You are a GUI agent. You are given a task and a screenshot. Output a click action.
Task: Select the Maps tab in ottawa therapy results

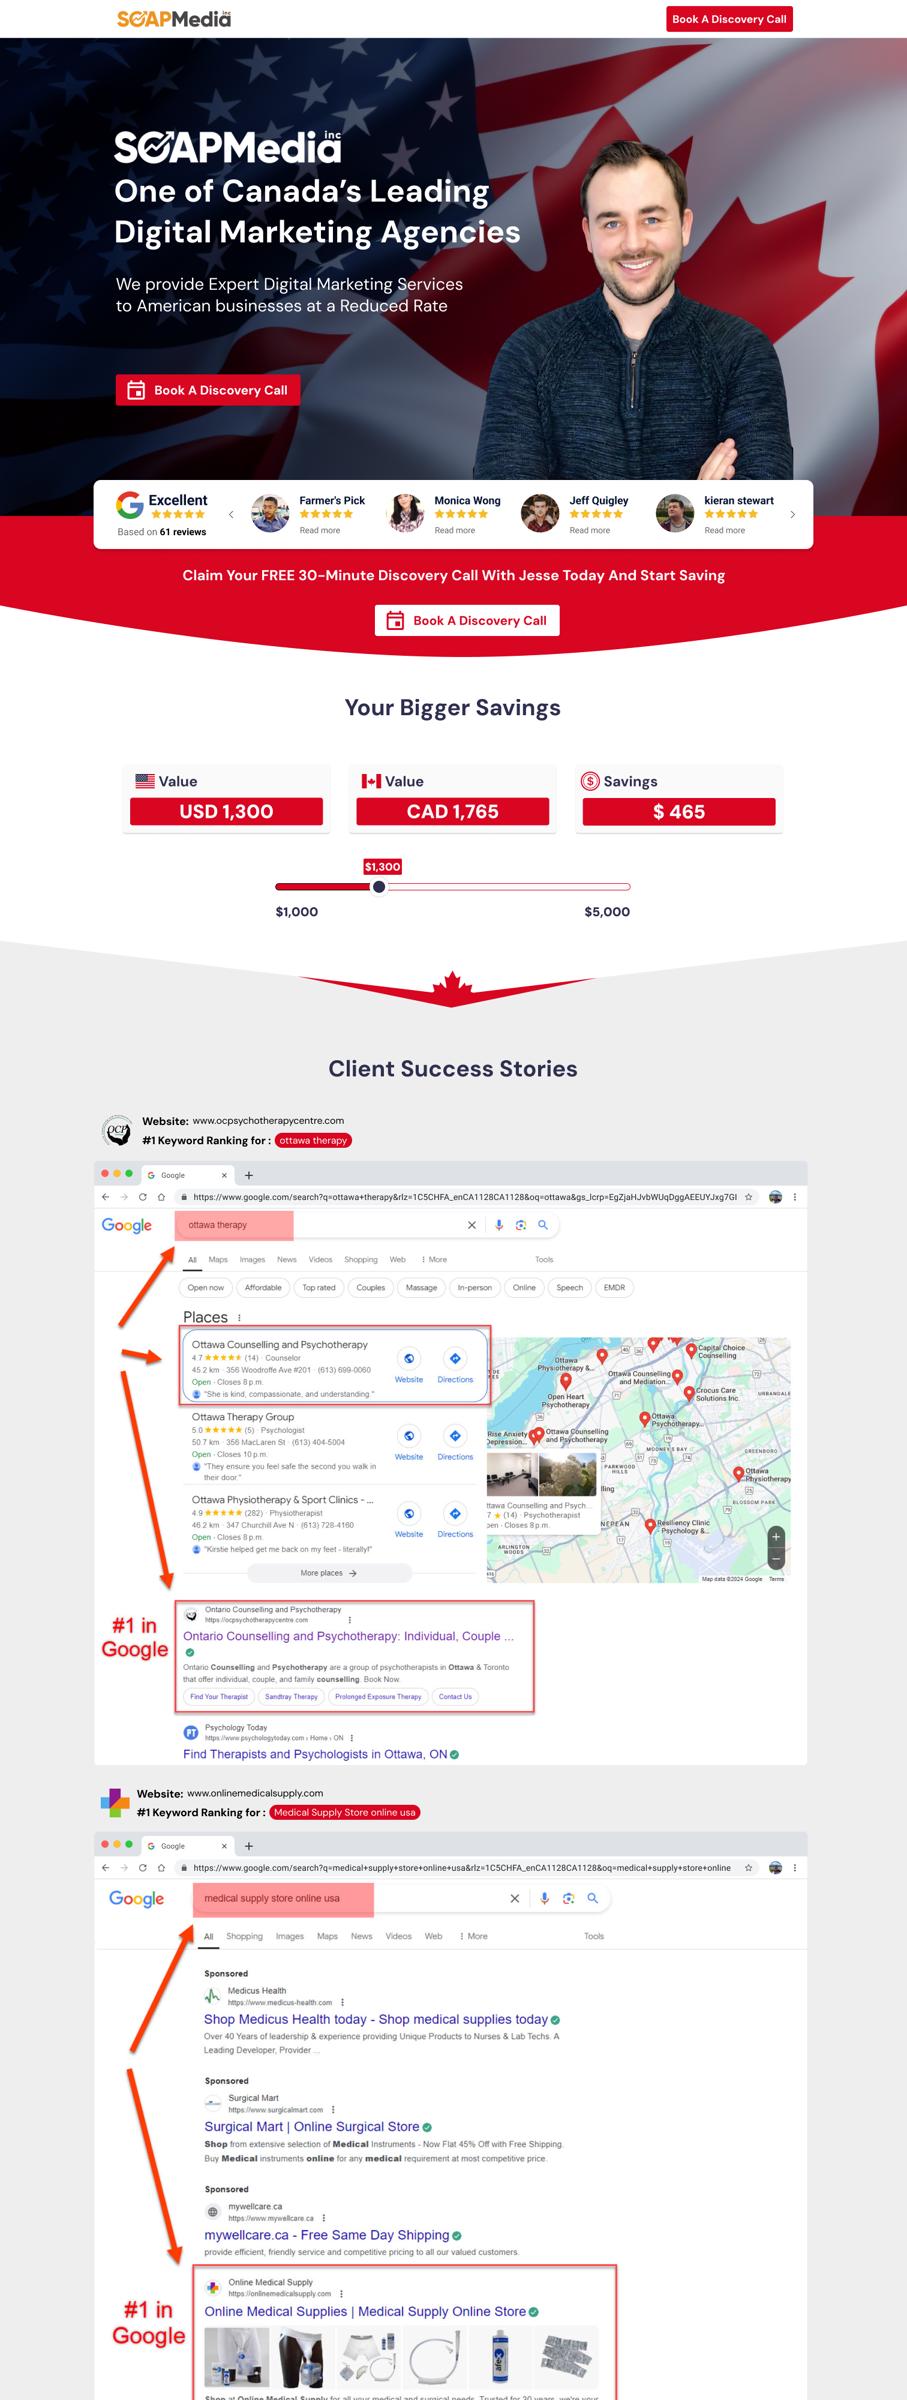pos(218,1260)
